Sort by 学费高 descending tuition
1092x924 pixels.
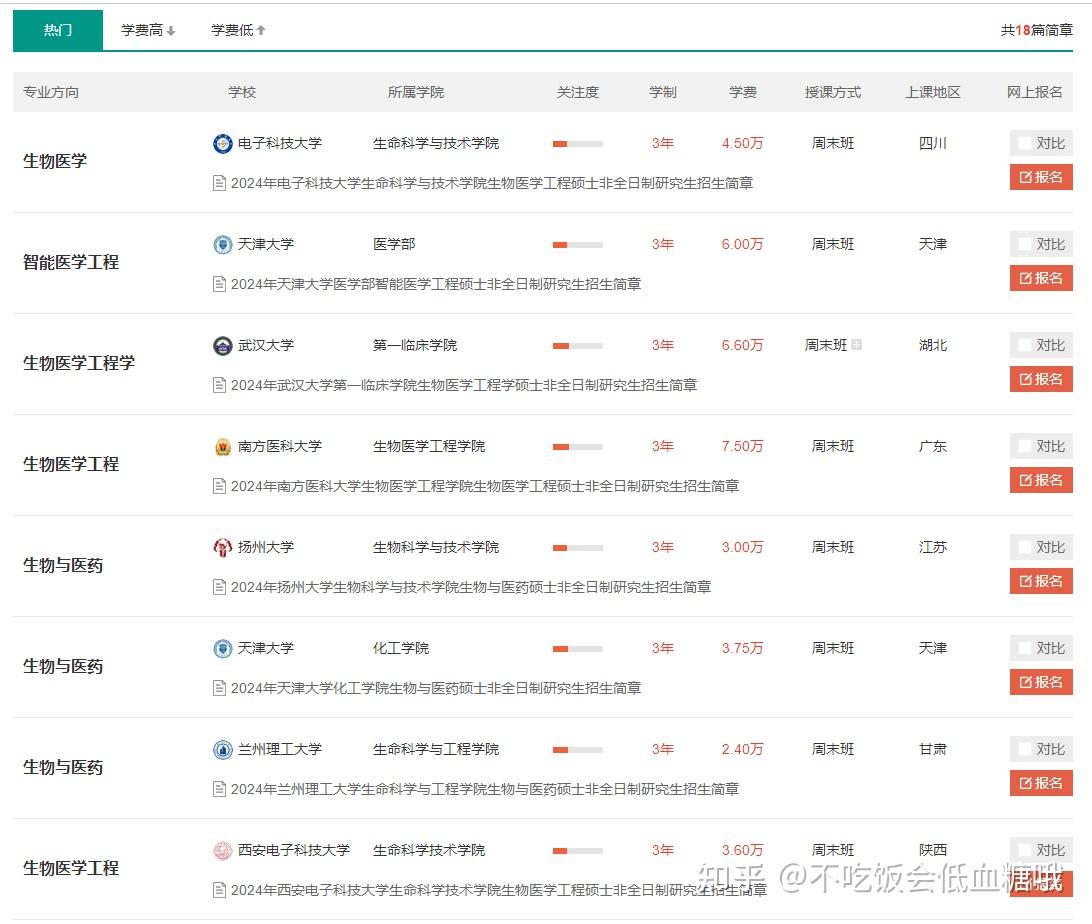click(x=148, y=31)
